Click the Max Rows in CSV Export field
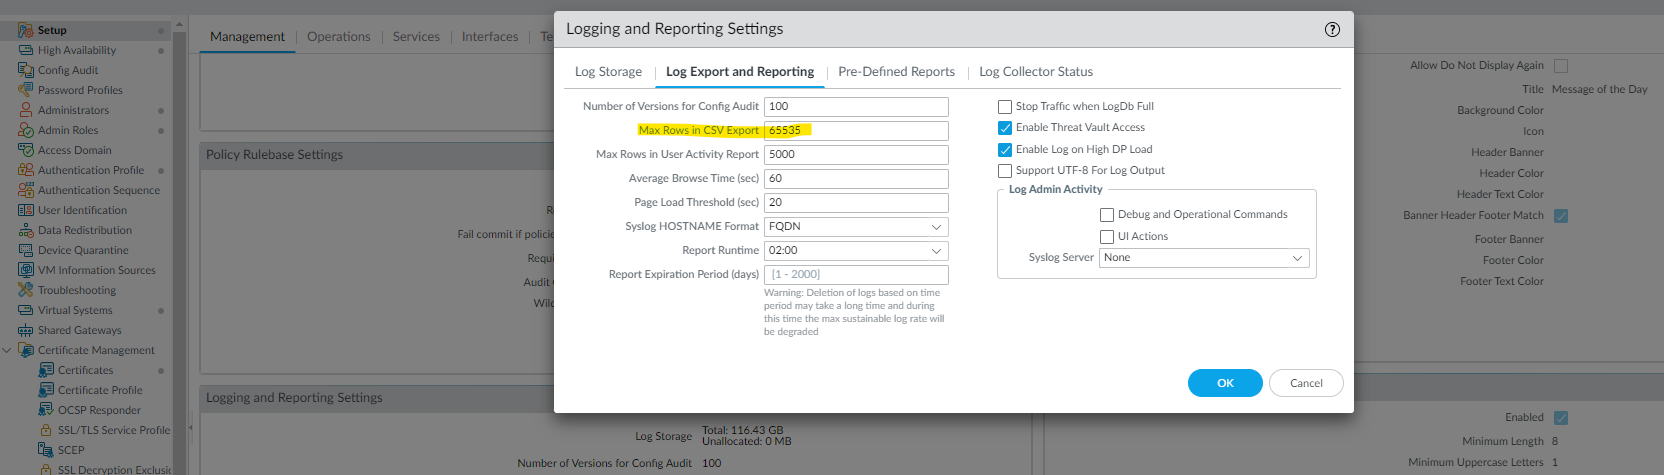This screenshot has height=475, width=1664. 855,131
